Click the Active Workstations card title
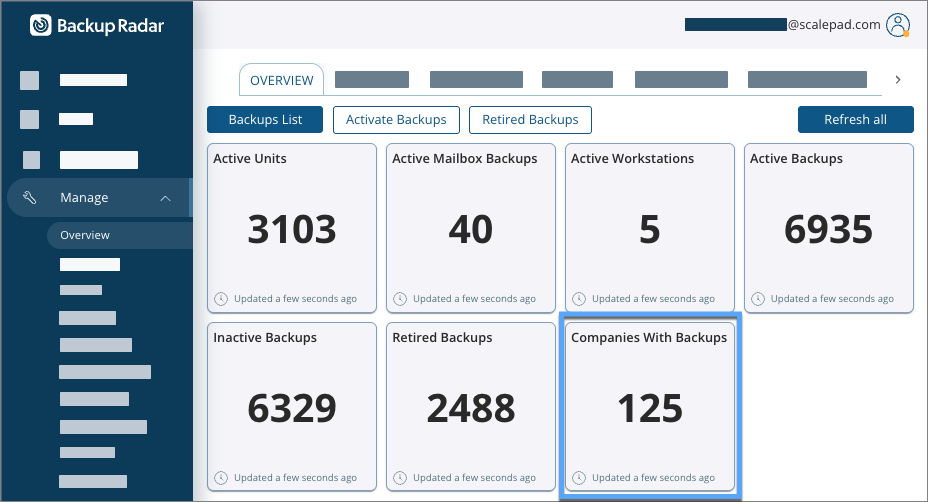Viewport: 928px width, 502px height. tap(632, 159)
